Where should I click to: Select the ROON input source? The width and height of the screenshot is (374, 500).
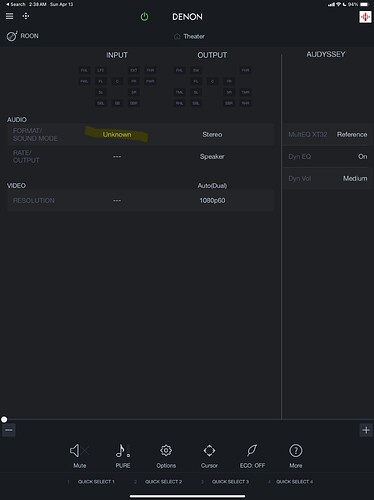[23, 36]
